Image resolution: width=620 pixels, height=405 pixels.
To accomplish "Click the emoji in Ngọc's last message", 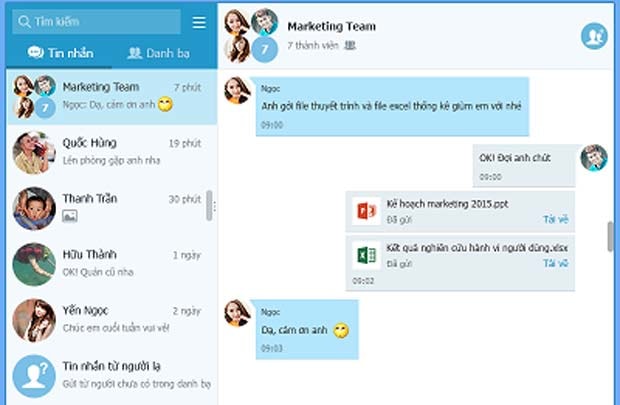I will pyautogui.click(x=341, y=331).
